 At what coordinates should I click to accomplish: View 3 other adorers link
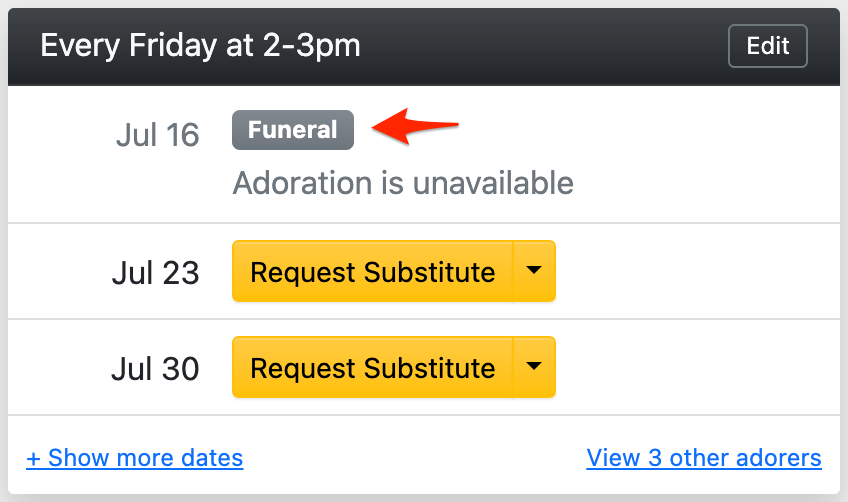click(x=704, y=459)
